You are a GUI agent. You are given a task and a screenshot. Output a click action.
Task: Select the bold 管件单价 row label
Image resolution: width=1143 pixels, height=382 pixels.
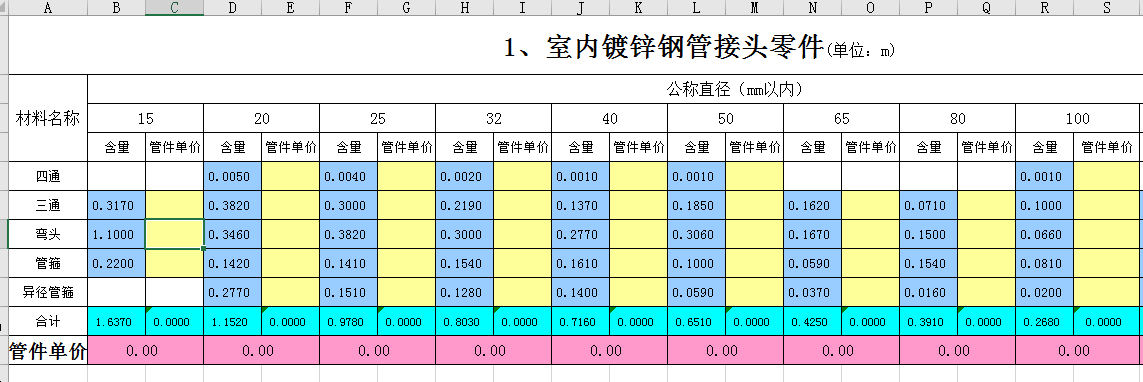click(x=47, y=351)
